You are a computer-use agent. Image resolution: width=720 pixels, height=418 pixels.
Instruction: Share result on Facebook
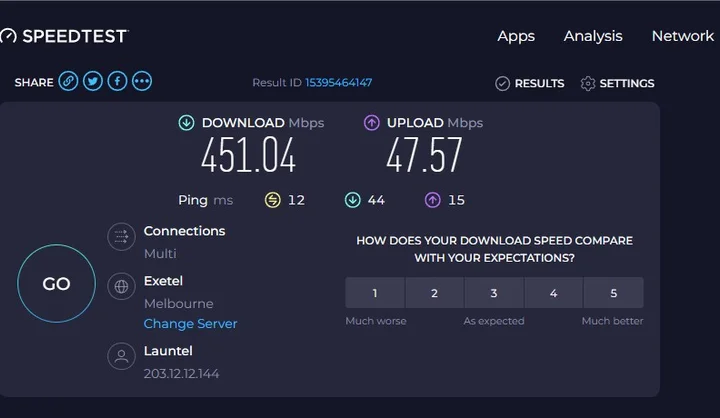(117, 82)
